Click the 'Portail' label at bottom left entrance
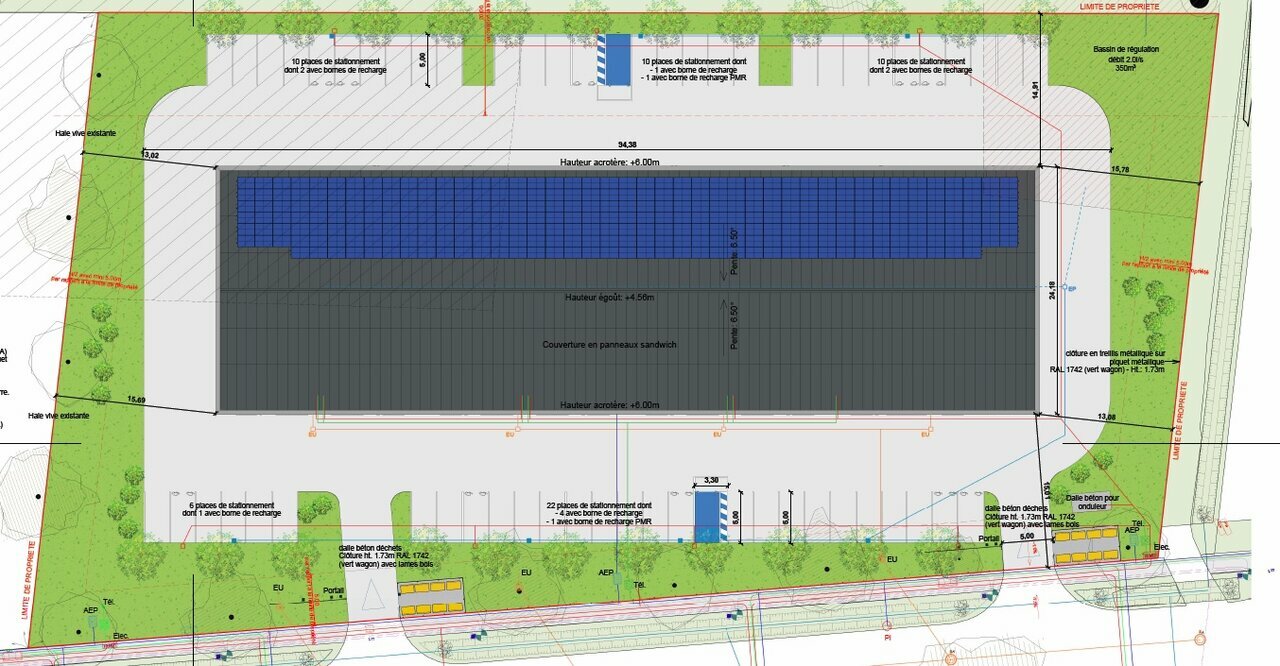Screen dimensions: 1280x666 click(334, 590)
